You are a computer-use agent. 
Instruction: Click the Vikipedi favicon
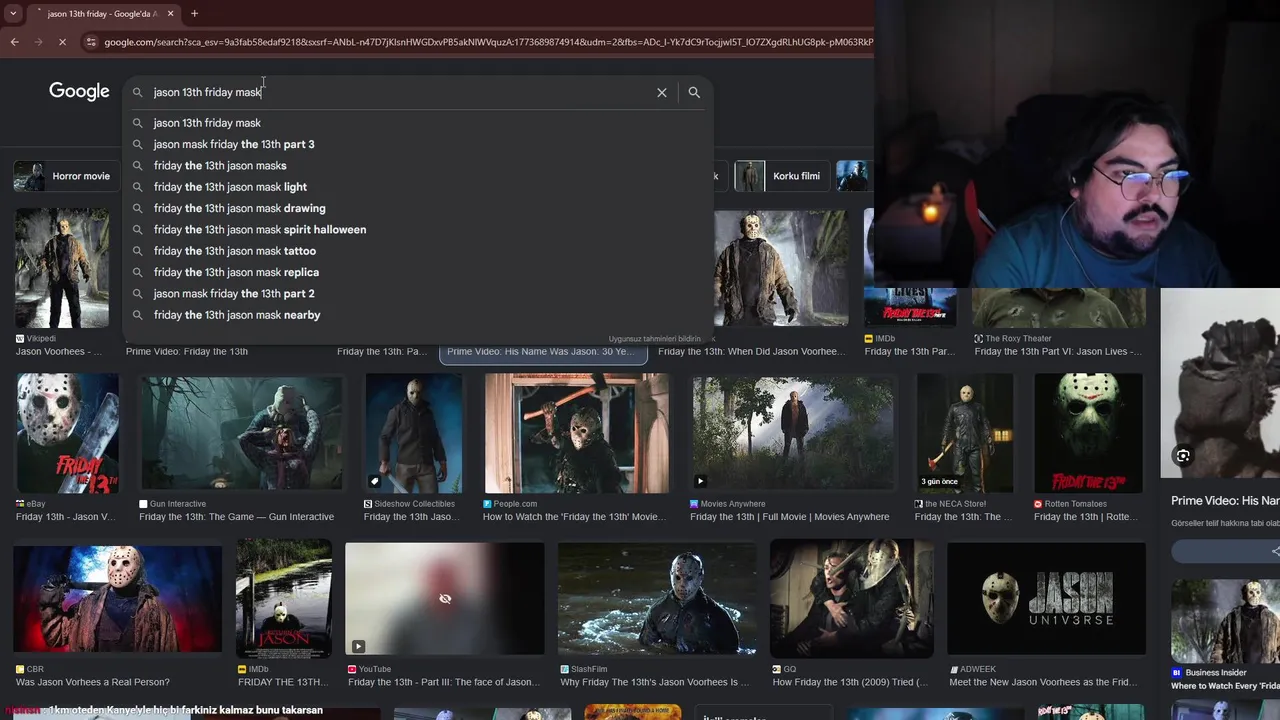click(20, 339)
